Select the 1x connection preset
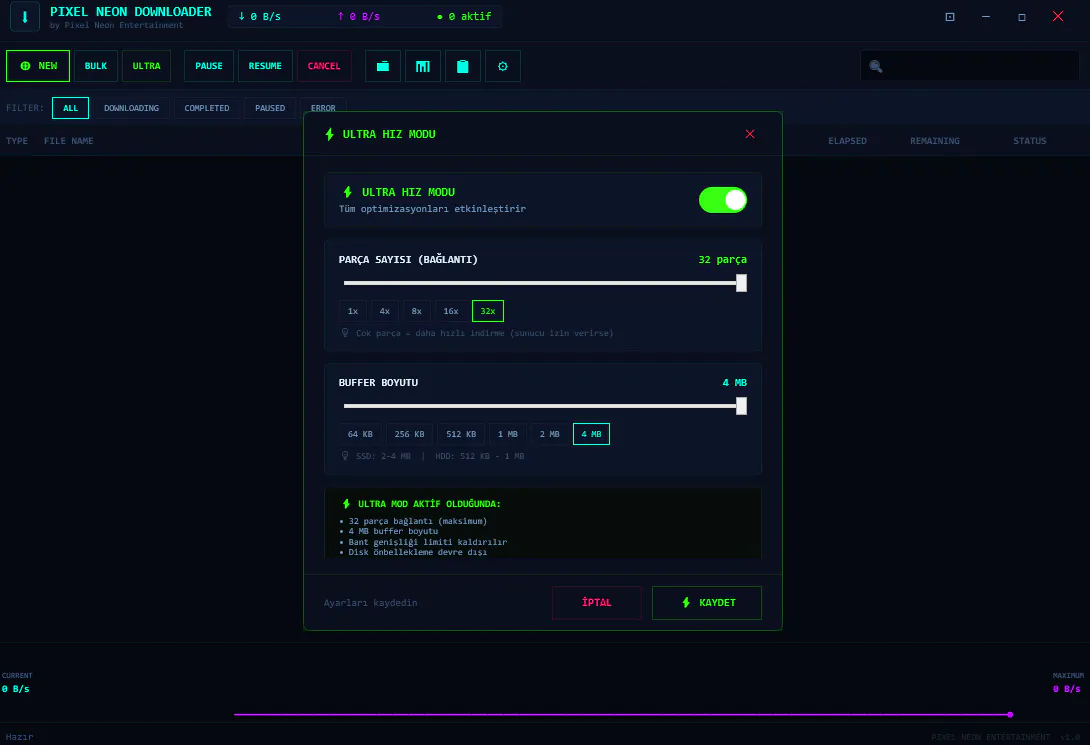This screenshot has width=1090, height=745. point(353,311)
